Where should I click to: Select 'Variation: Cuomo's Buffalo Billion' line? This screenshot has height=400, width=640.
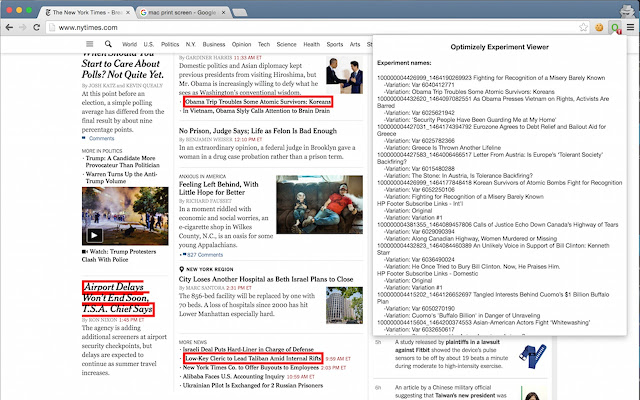tap(462, 316)
